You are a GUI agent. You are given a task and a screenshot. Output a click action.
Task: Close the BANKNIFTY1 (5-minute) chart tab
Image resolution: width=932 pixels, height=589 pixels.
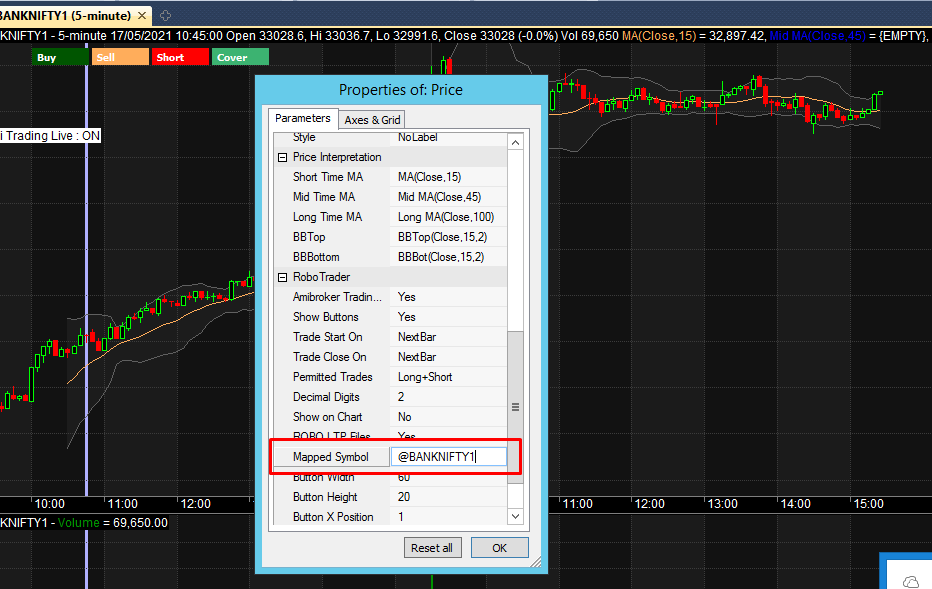click(x=141, y=15)
